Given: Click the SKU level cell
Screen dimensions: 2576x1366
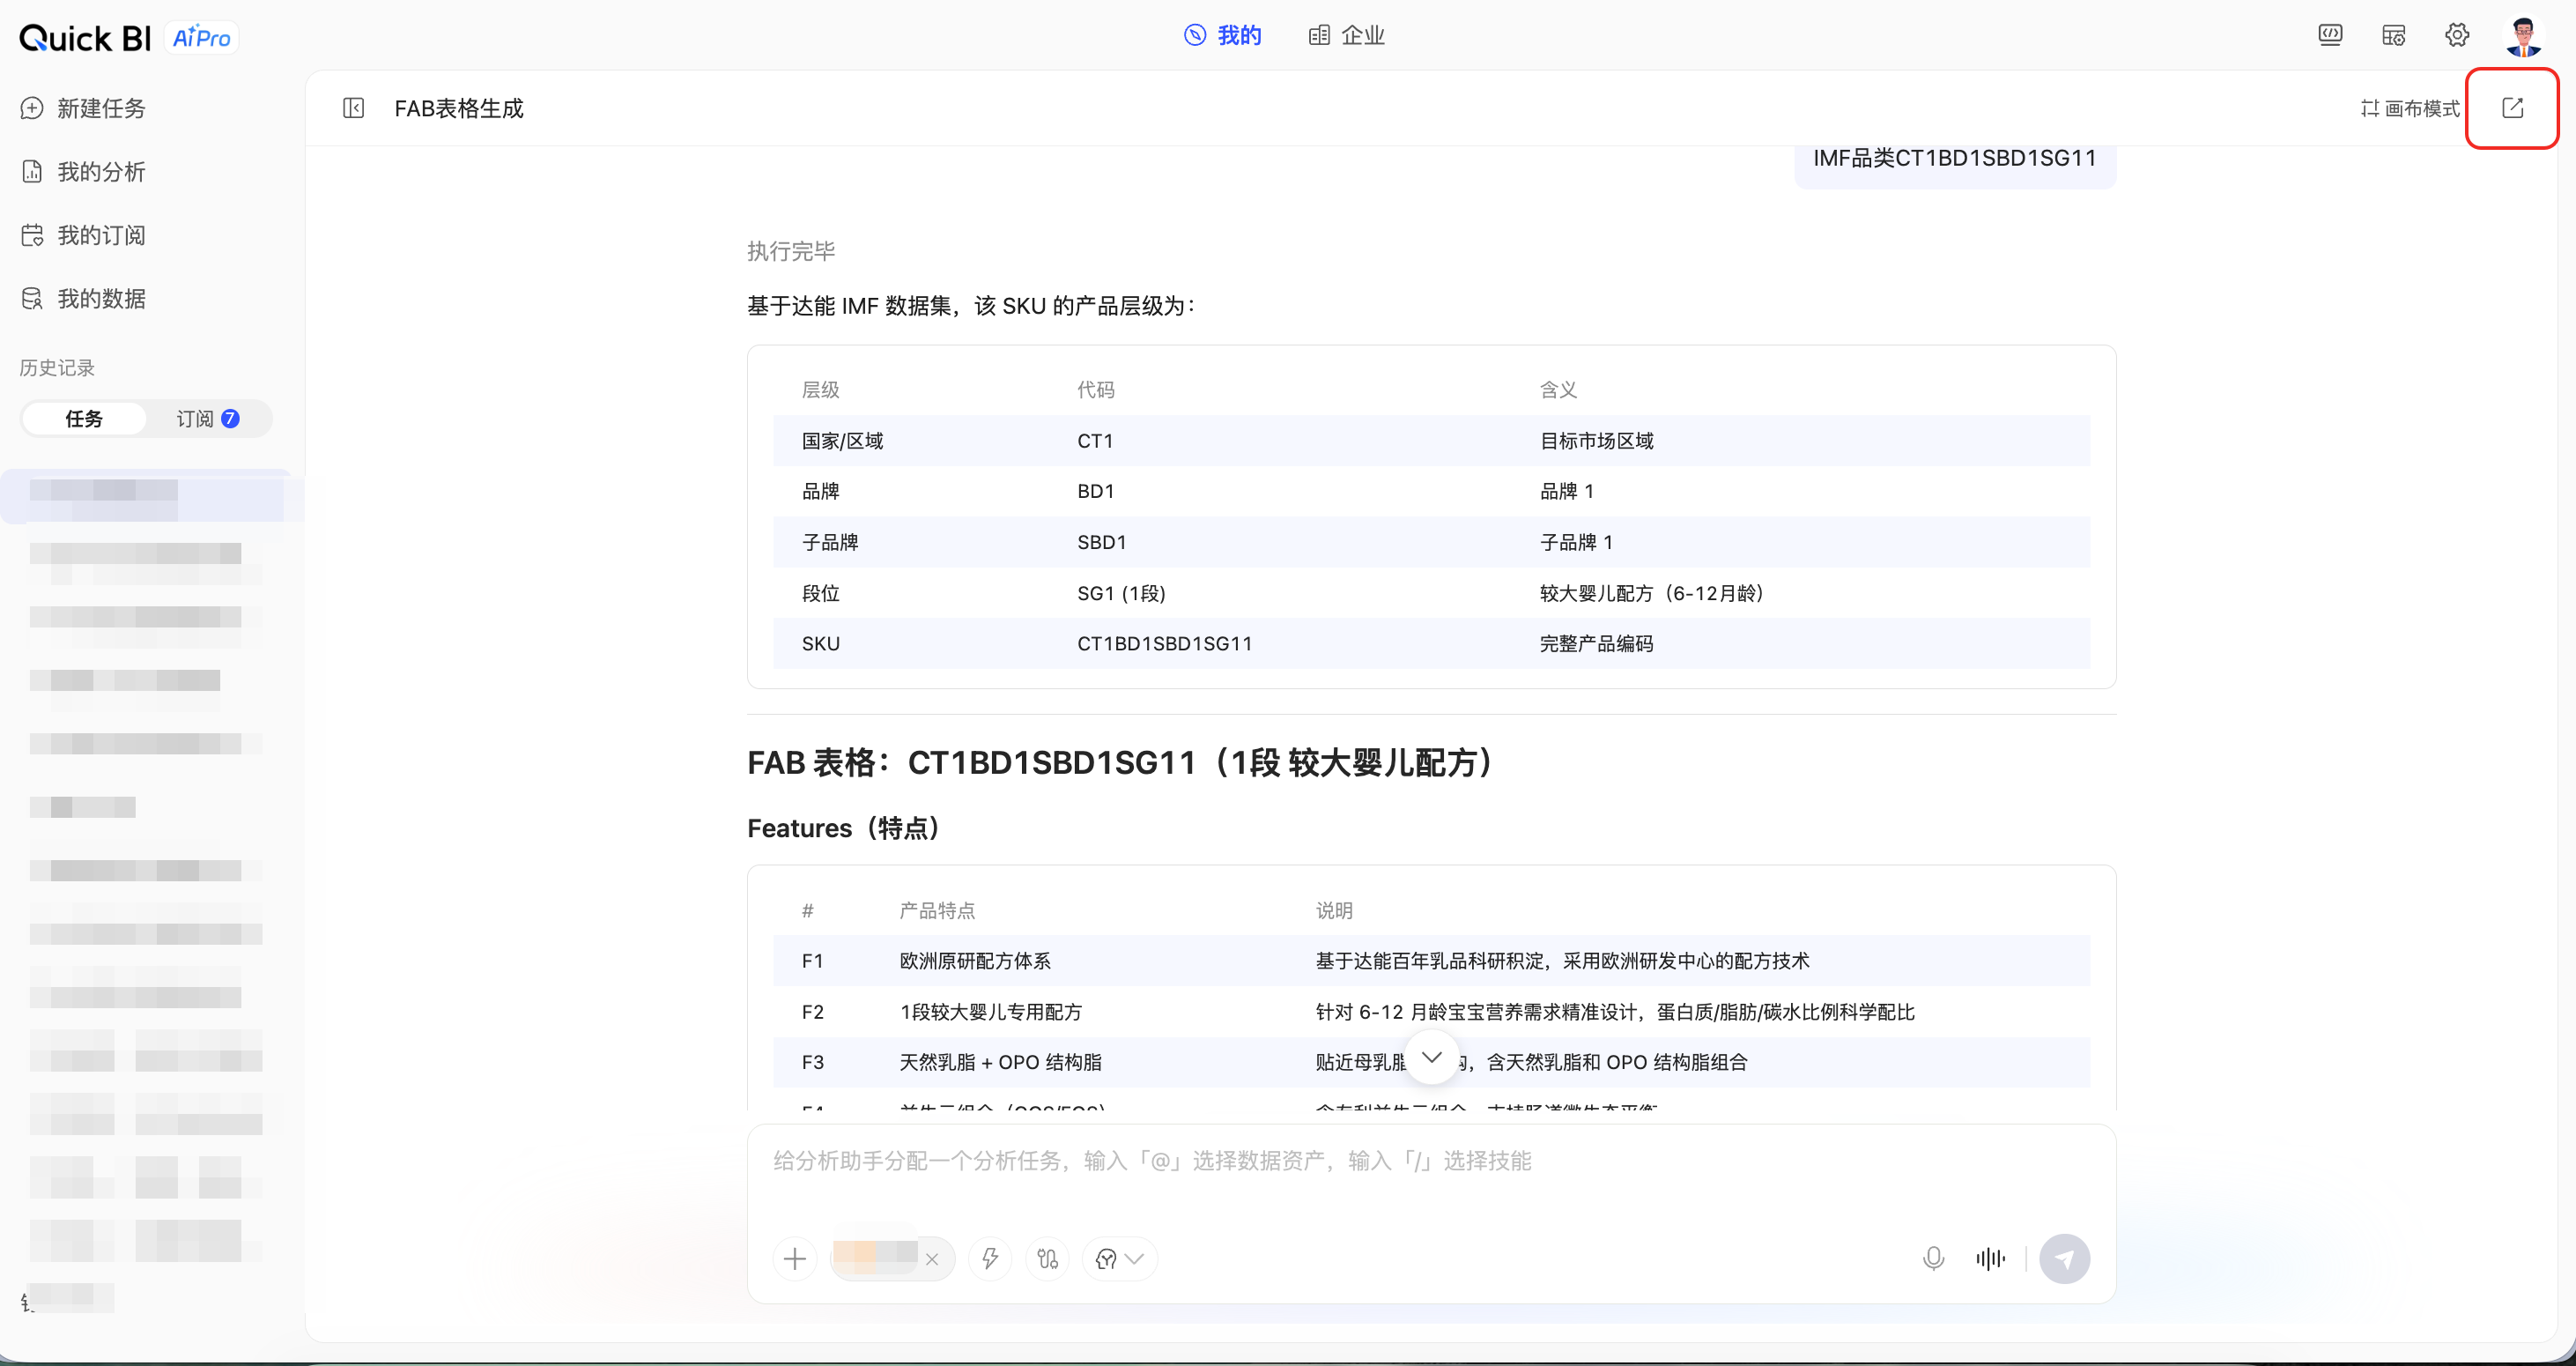Looking at the screenshot, I should click(821, 644).
